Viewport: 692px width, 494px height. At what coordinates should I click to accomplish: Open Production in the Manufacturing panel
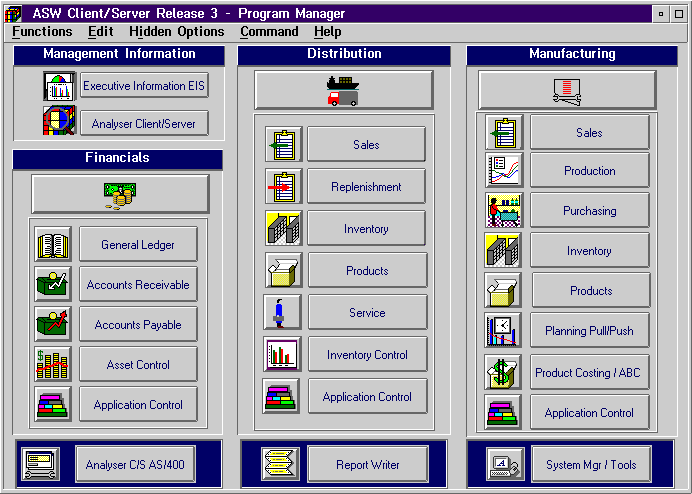pyautogui.click(x=589, y=171)
